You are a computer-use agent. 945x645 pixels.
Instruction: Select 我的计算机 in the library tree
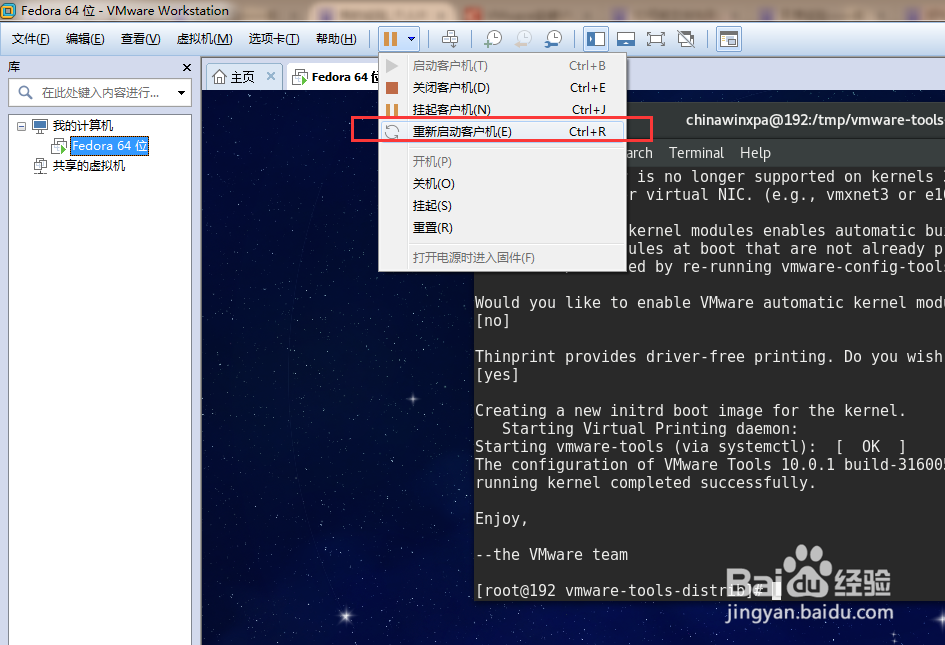pos(83,125)
